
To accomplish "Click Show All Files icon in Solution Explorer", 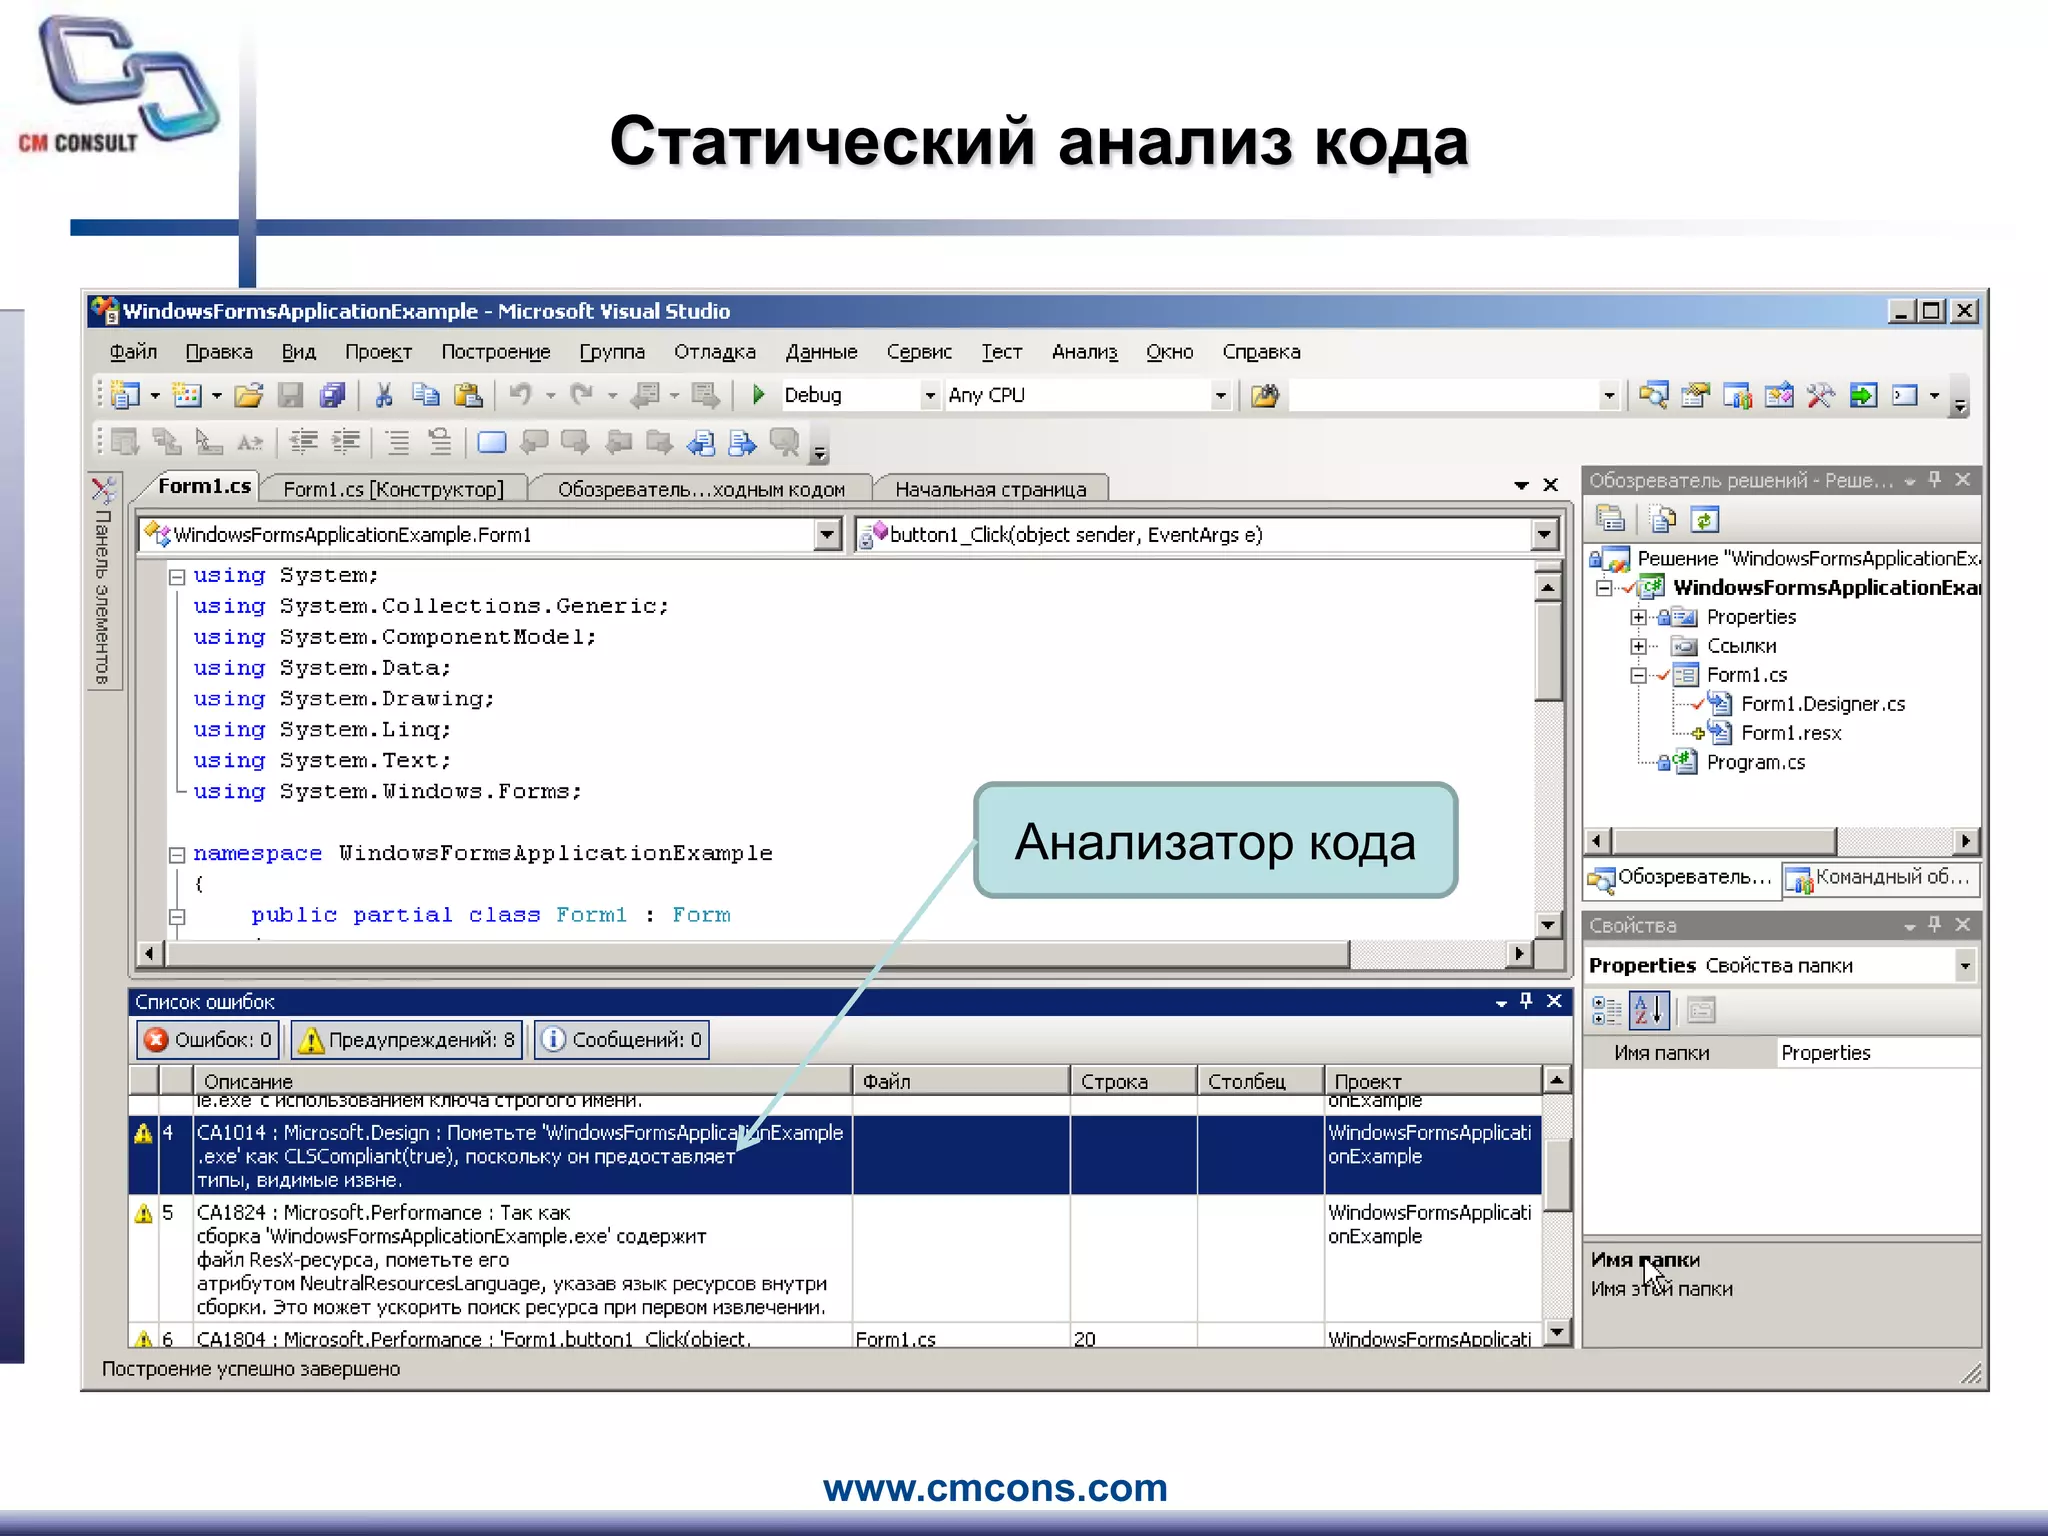I will tap(1663, 519).
